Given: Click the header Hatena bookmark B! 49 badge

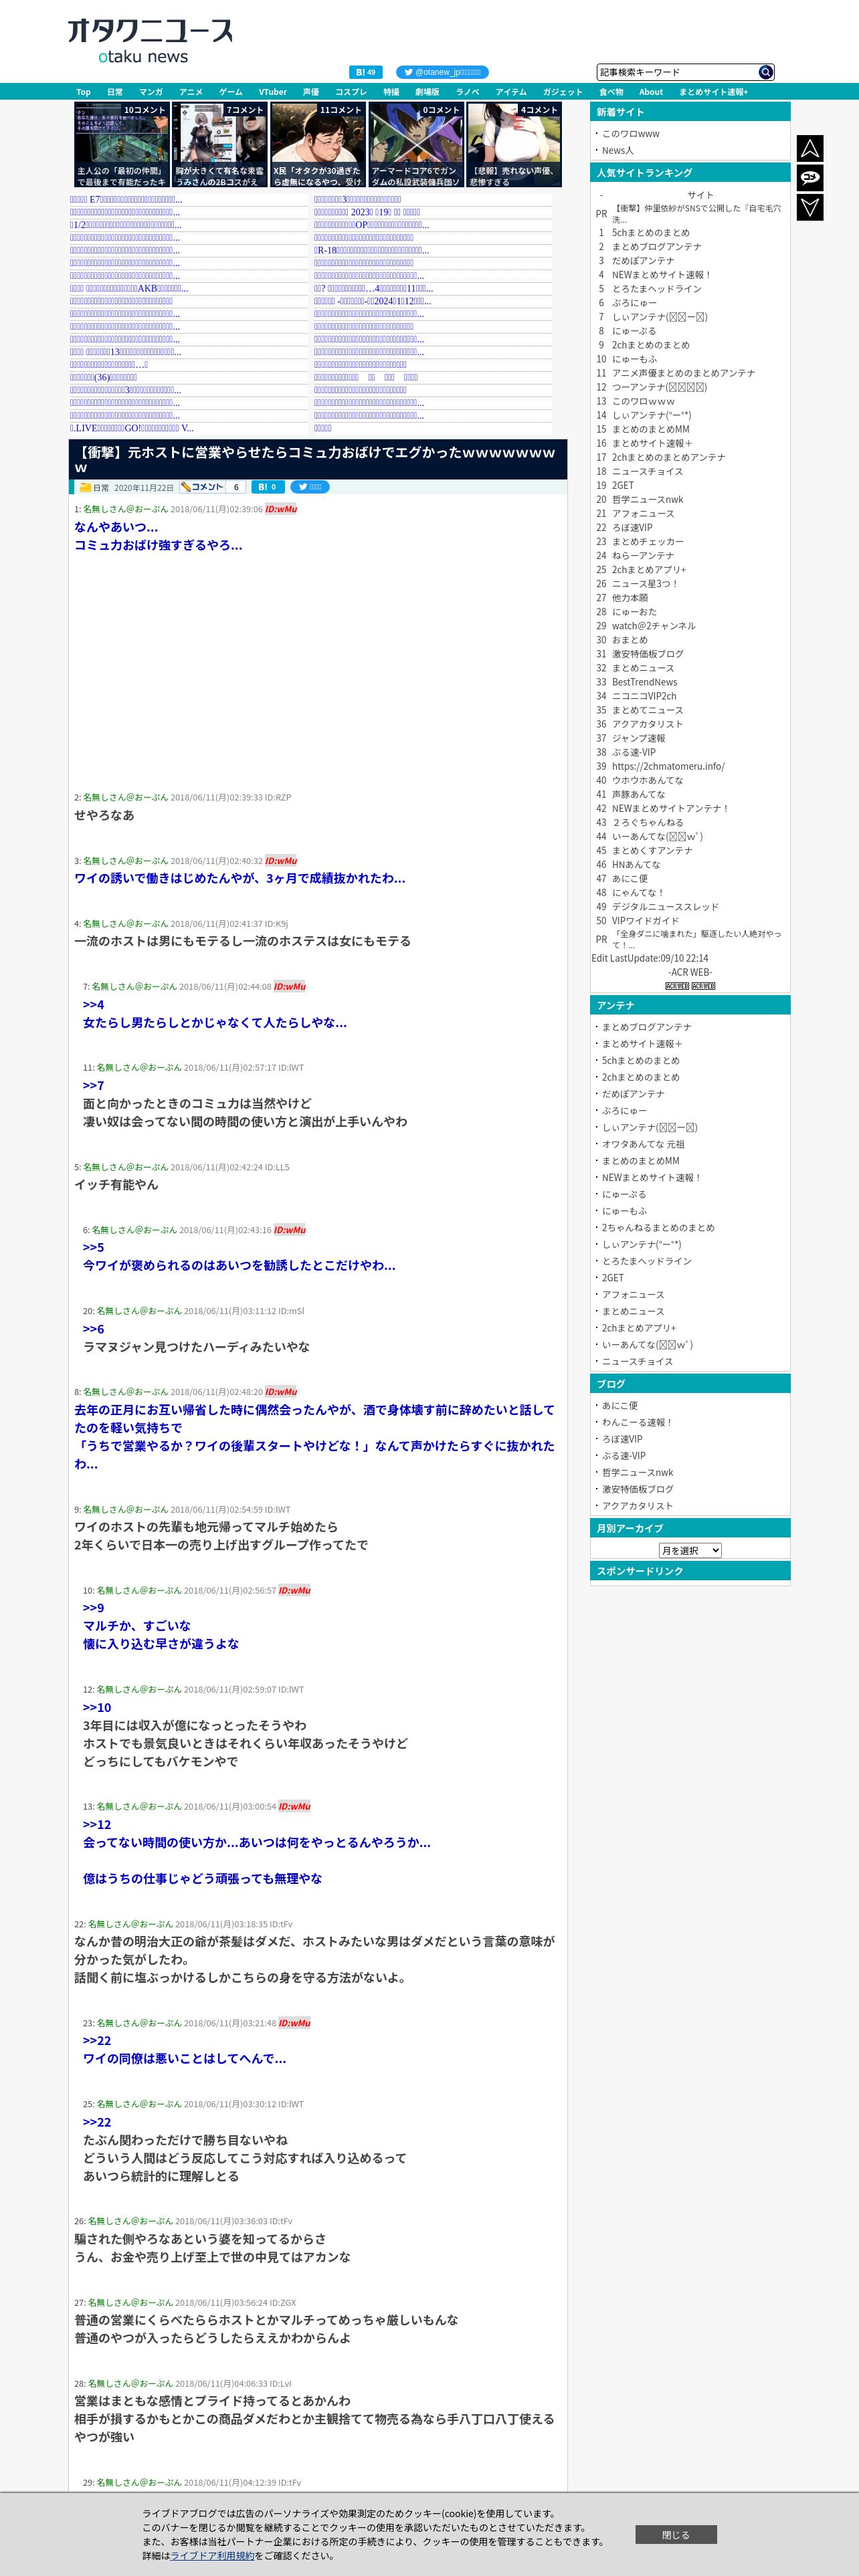Looking at the screenshot, I should (366, 72).
